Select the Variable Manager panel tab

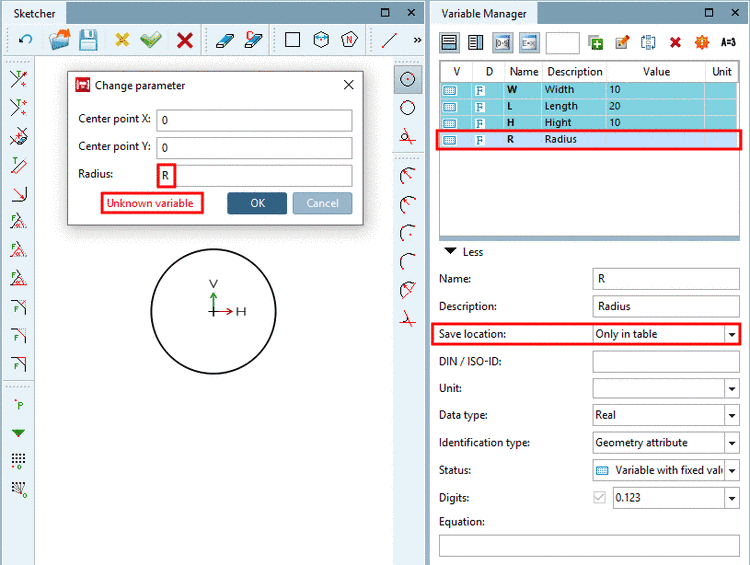484,13
